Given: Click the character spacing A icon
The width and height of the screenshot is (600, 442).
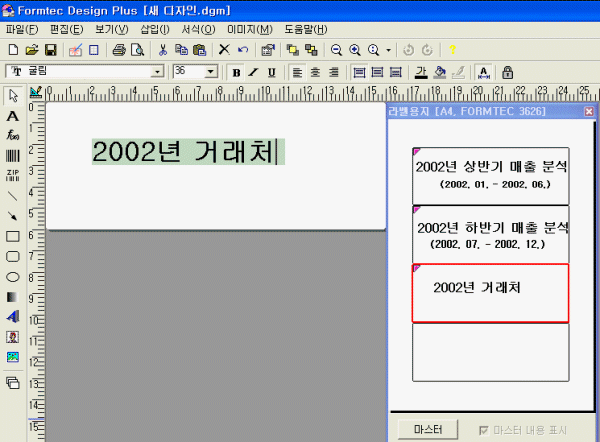Looking at the screenshot, I should [x=483, y=72].
